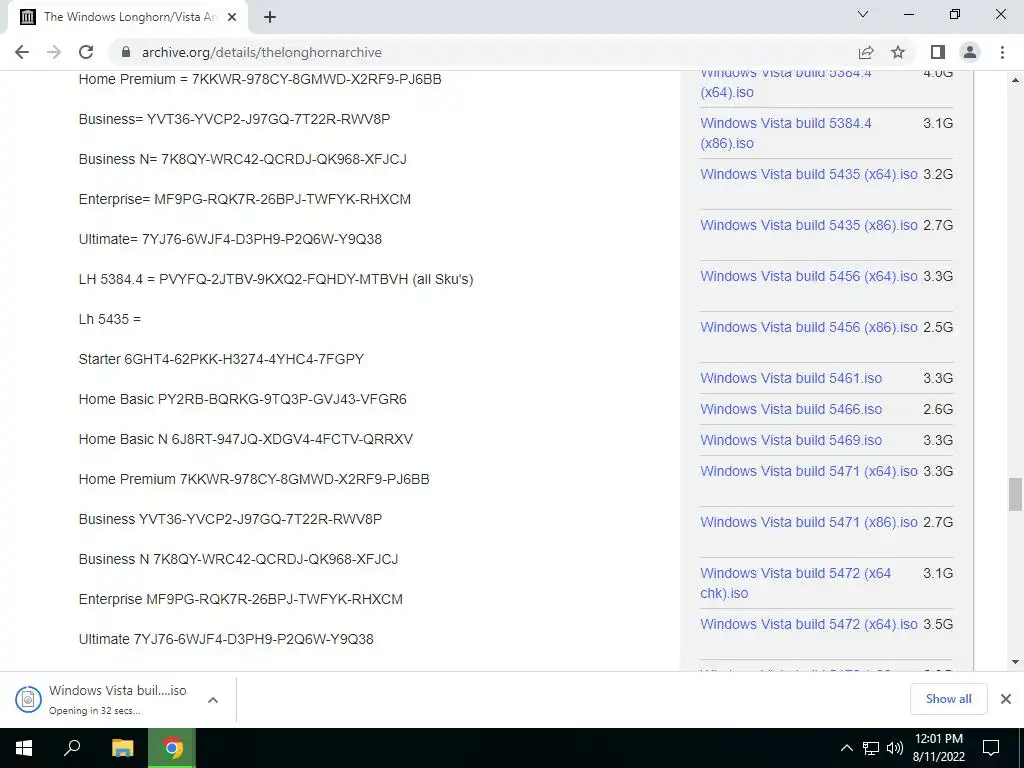Click the LH 5384.4 all Sku's key line
1024x768 pixels.
[276, 280]
